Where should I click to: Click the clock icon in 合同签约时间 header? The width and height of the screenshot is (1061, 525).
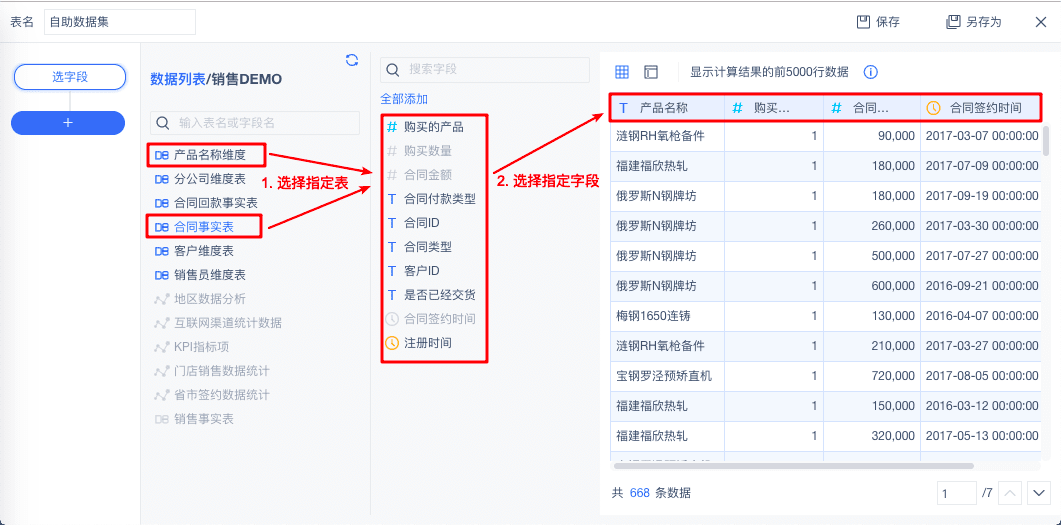tap(934, 108)
